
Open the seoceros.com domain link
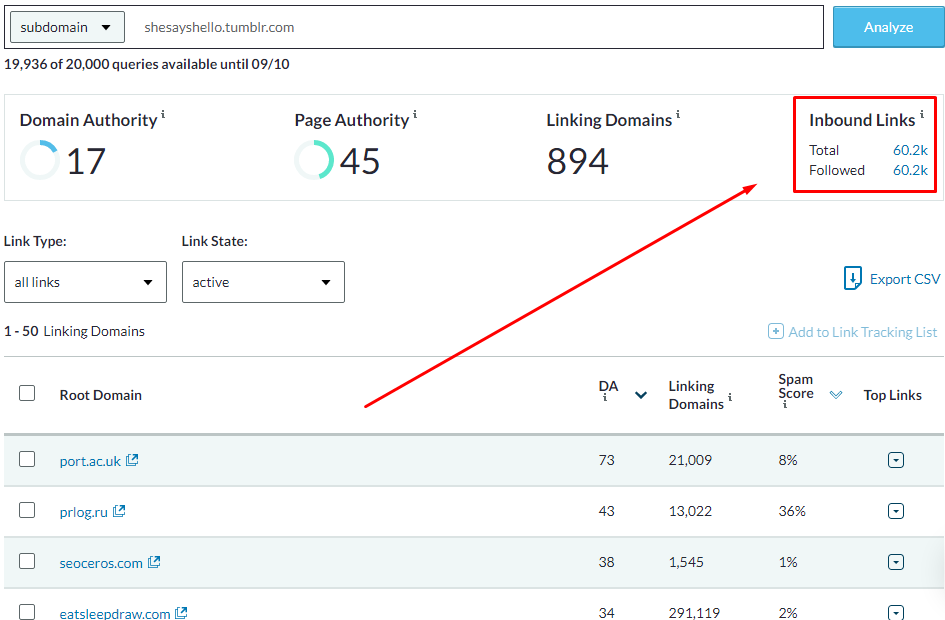click(101, 563)
